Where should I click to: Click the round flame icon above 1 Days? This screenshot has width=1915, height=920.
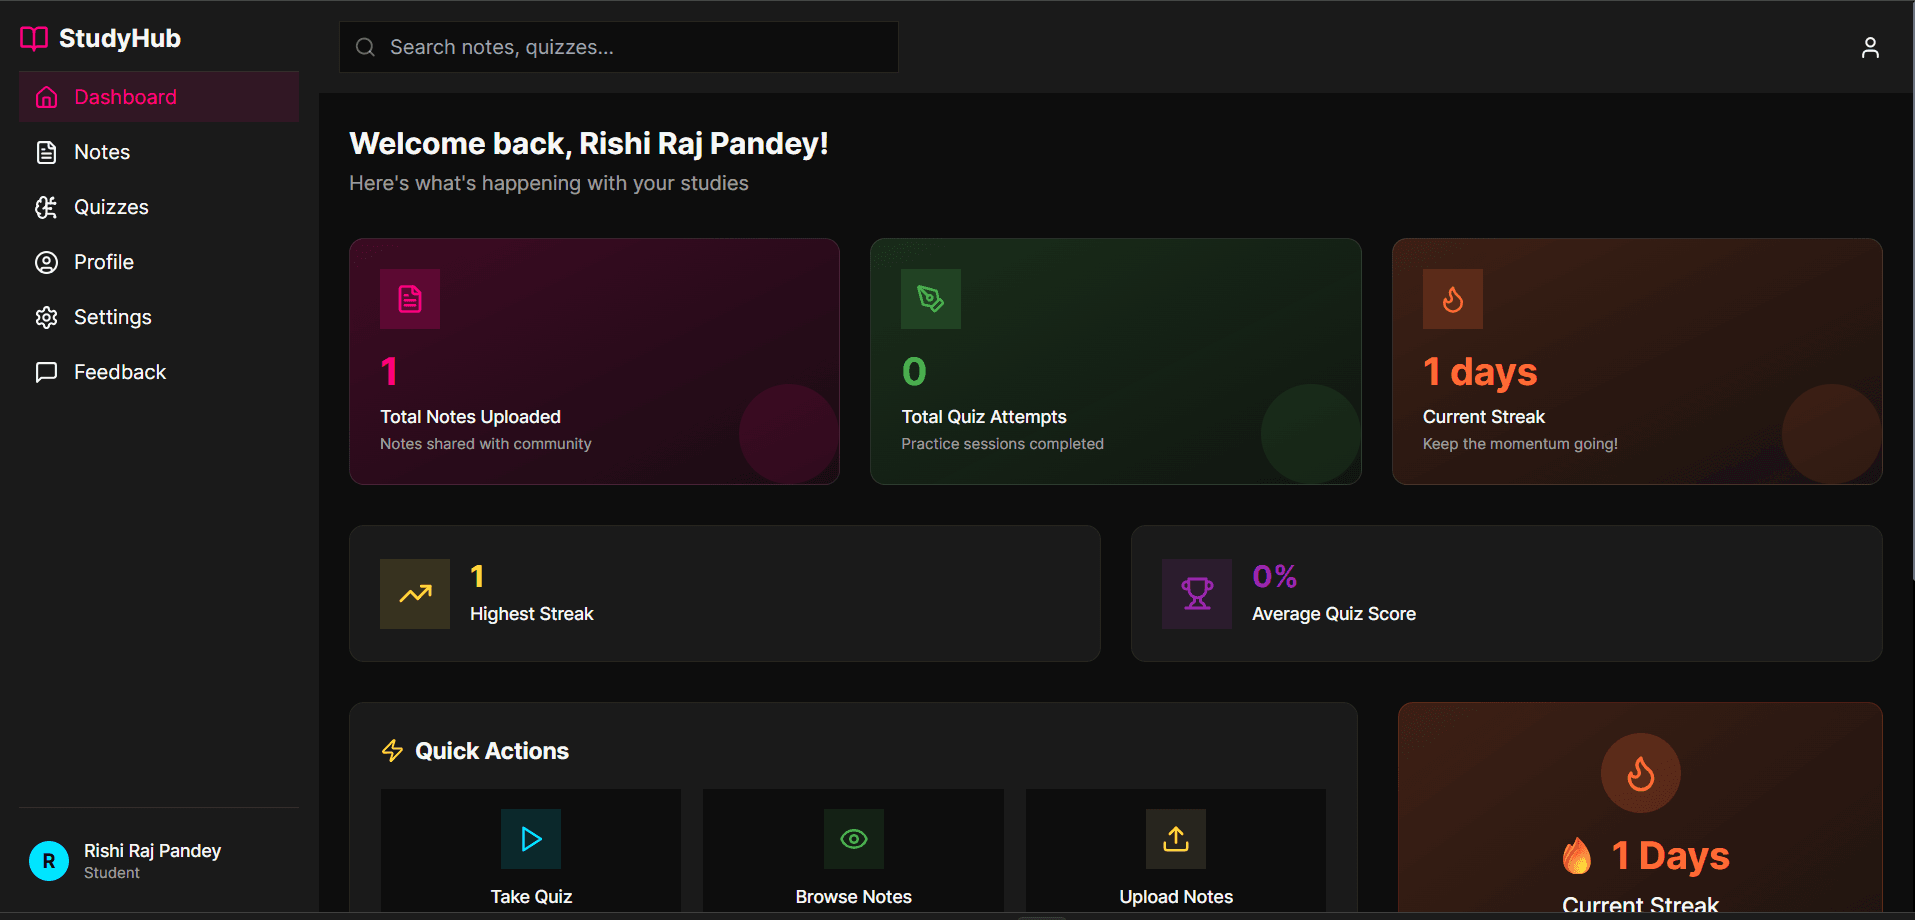tap(1641, 773)
